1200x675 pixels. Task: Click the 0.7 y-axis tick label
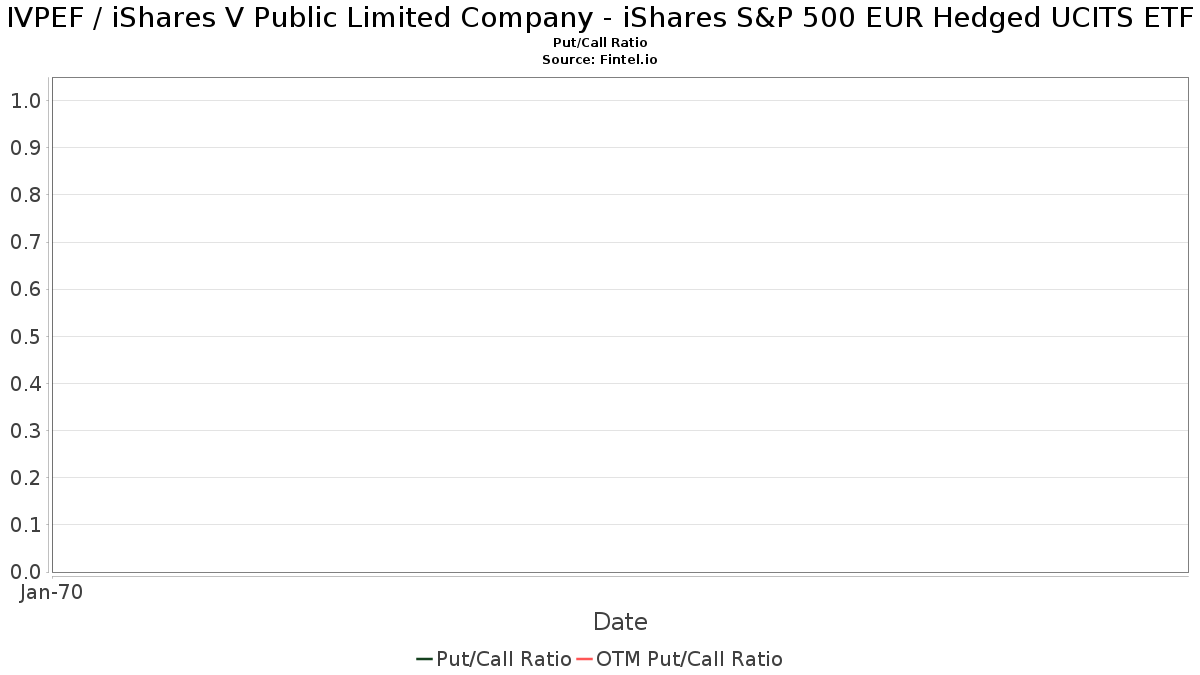pyautogui.click(x=25, y=242)
